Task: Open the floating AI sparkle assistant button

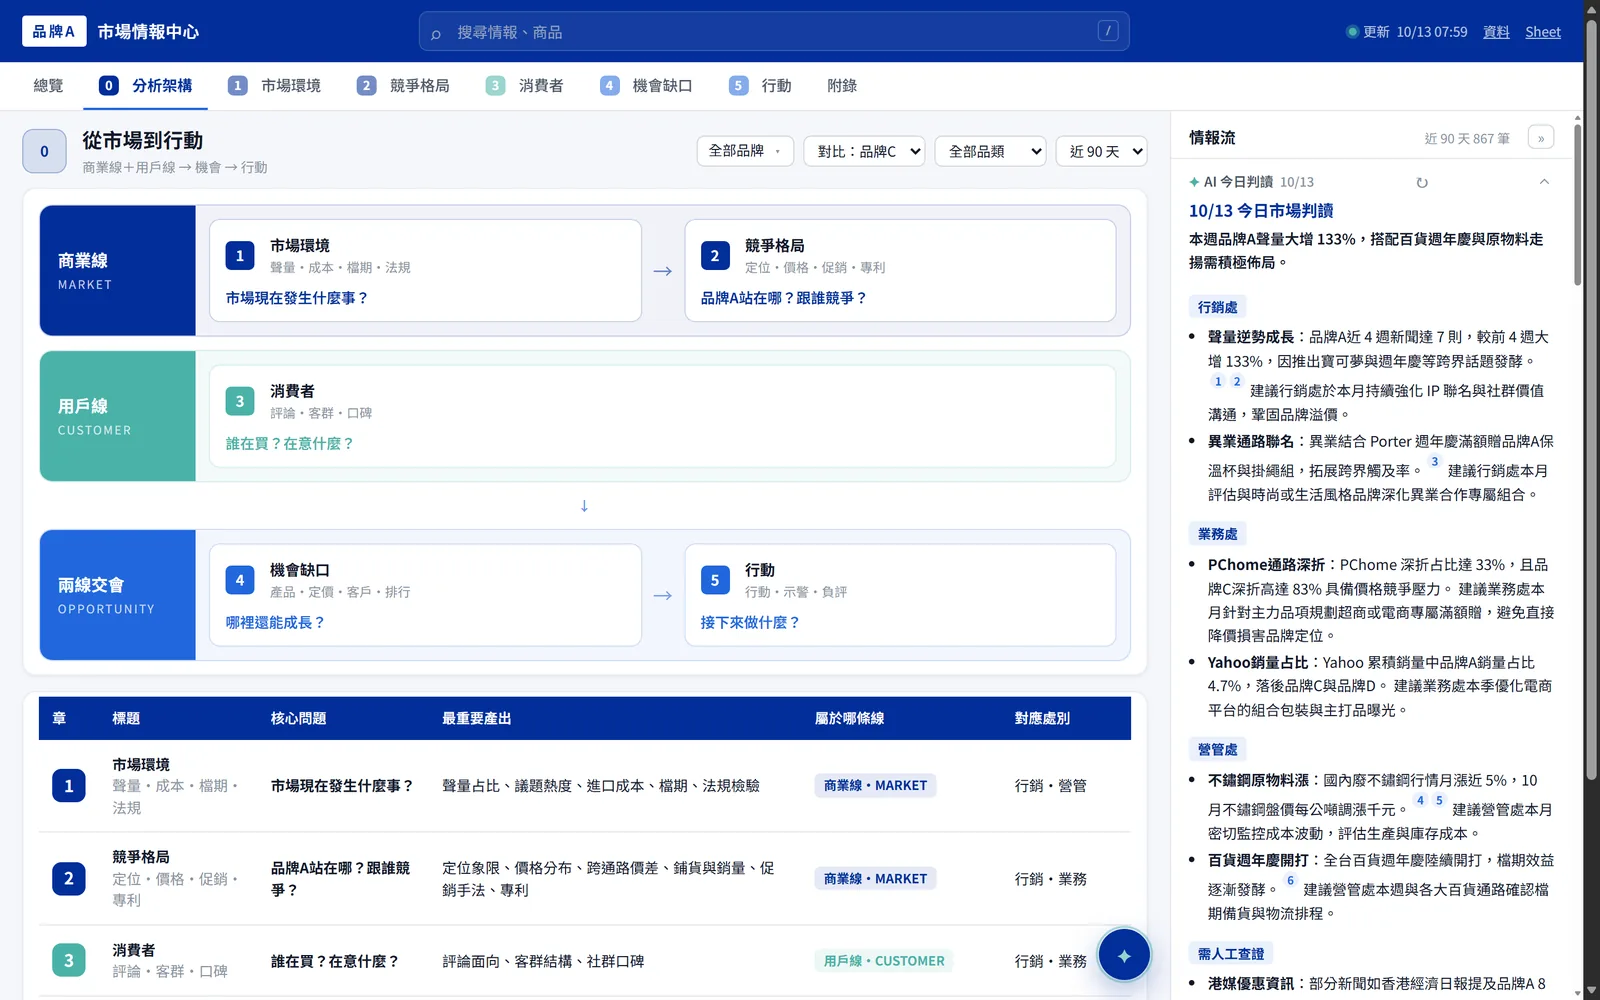Action: pyautogui.click(x=1124, y=955)
